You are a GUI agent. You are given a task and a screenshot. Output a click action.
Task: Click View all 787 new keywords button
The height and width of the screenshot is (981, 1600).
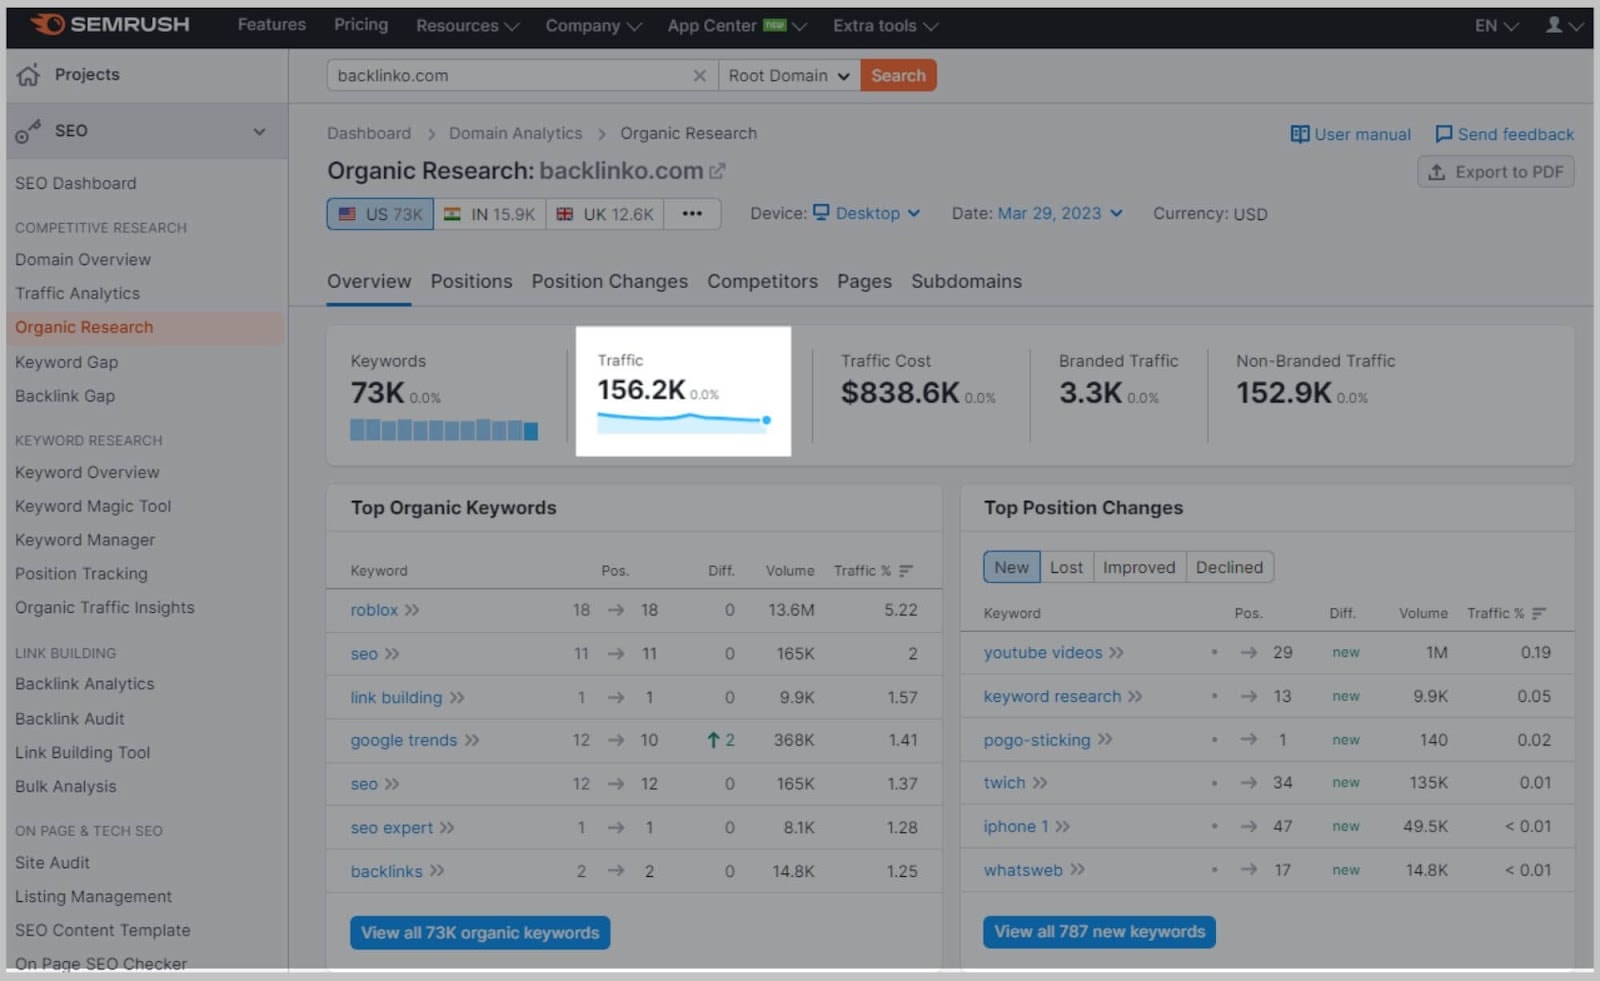(1099, 932)
